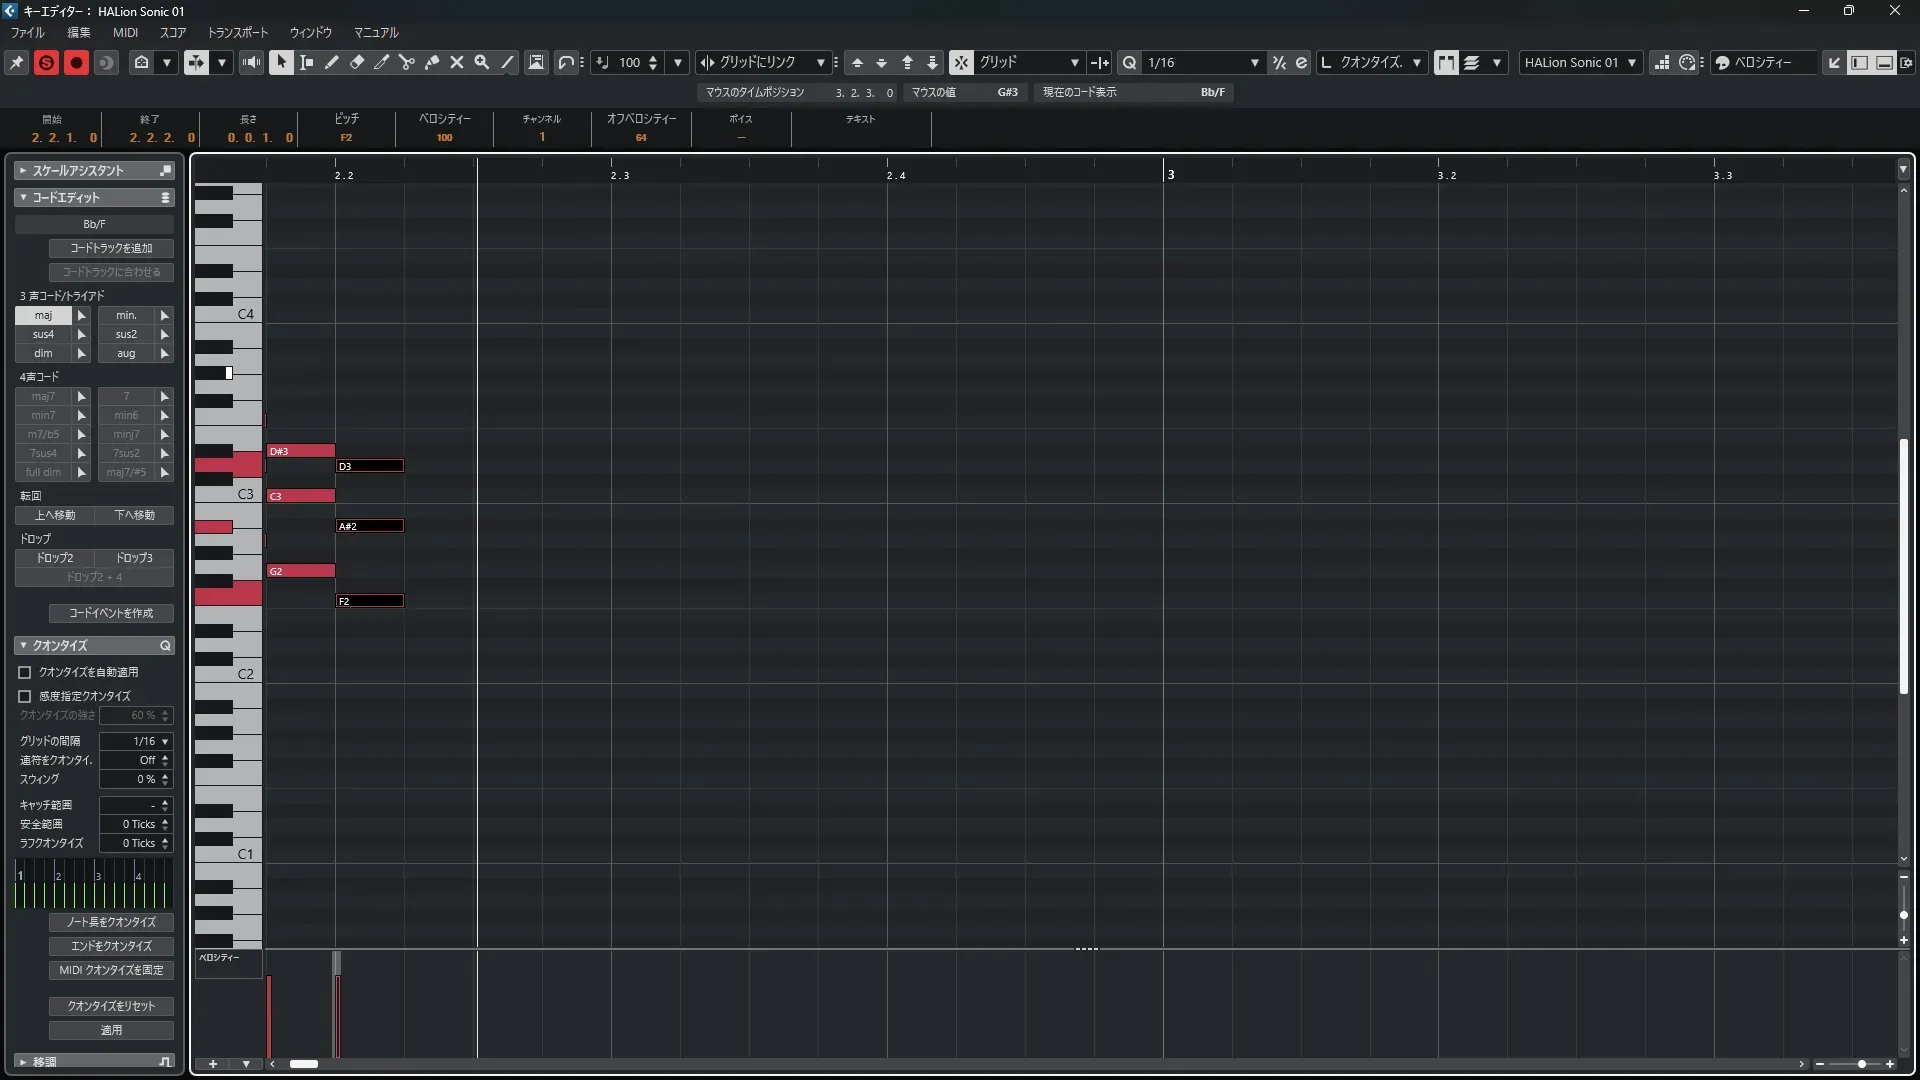
Task: Select the Glue tool
Action: point(432,62)
